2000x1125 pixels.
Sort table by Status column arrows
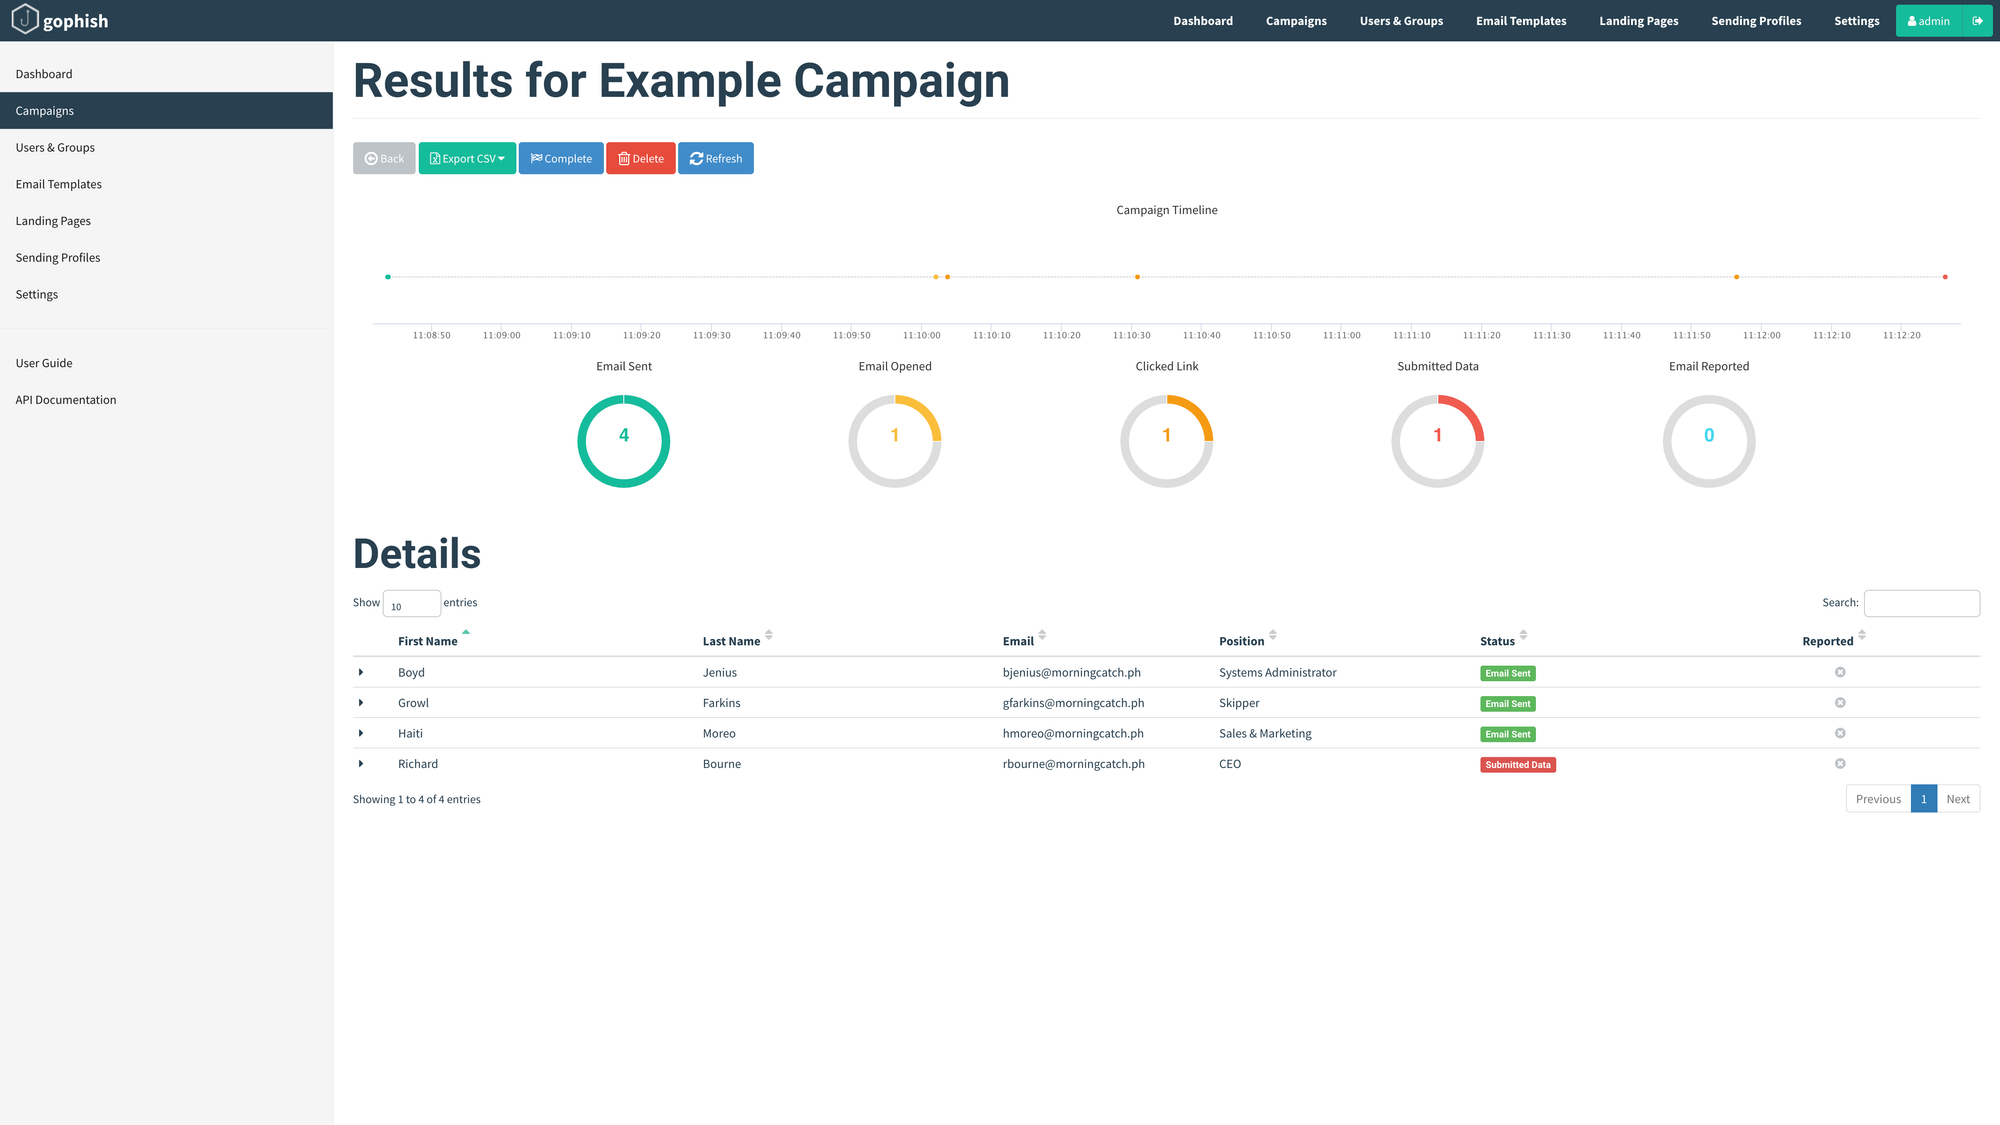click(x=1523, y=636)
